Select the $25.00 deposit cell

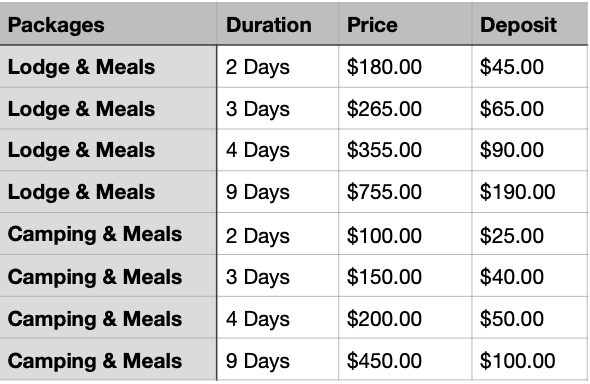[530, 234]
